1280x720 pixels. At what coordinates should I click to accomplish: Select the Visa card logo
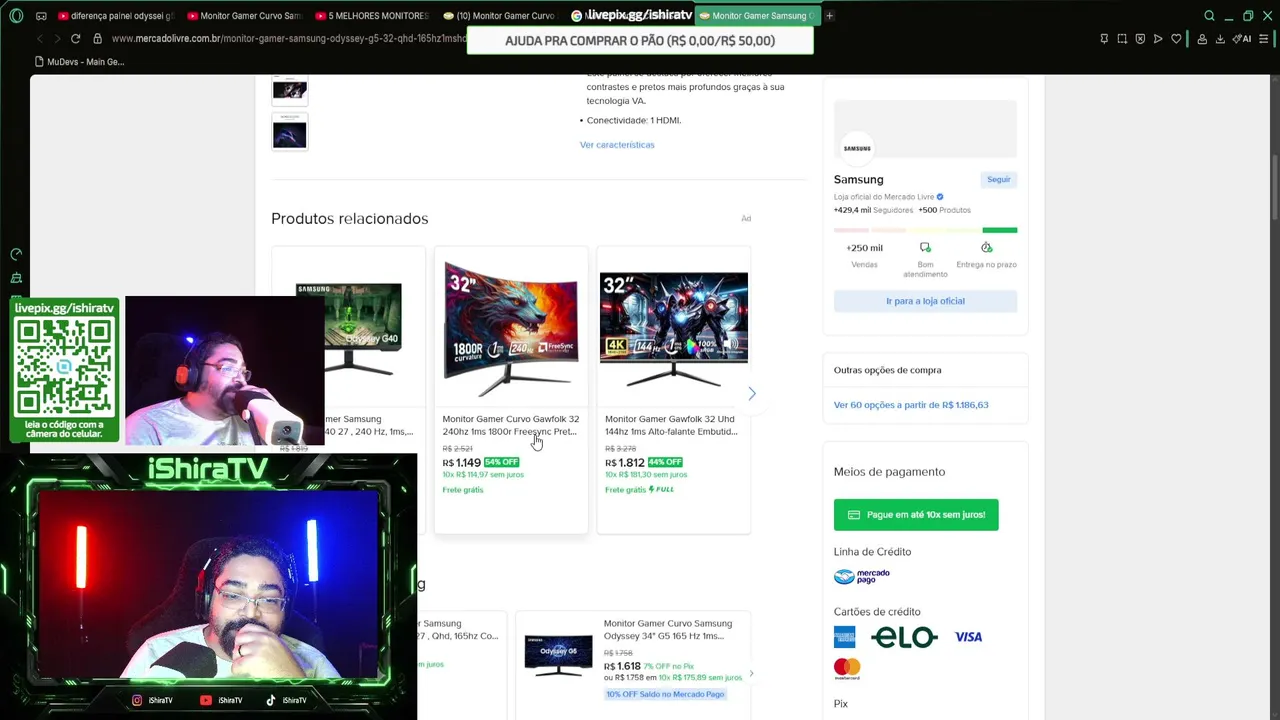(968, 637)
